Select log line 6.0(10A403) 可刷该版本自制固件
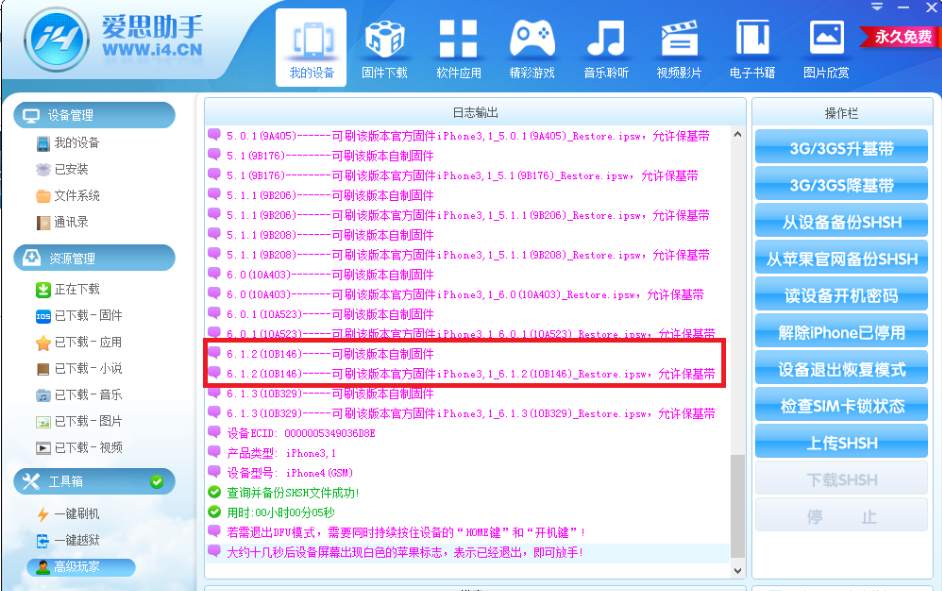The width and height of the screenshot is (942, 591). [x=330, y=274]
